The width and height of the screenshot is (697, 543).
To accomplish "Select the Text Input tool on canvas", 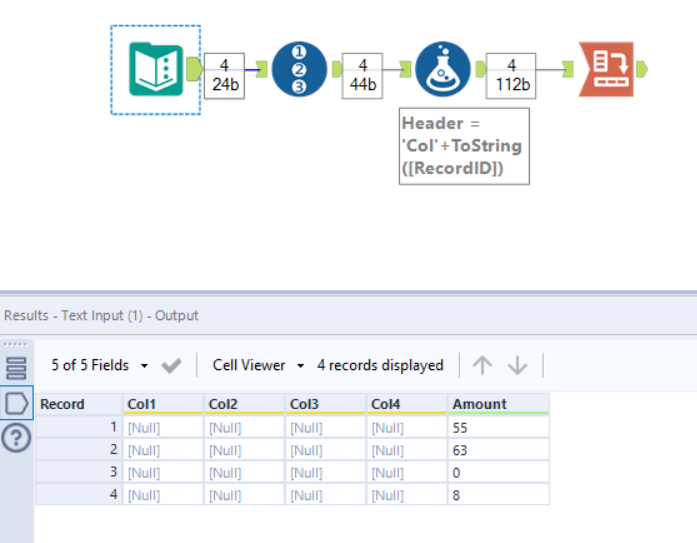I will (155, 69).
